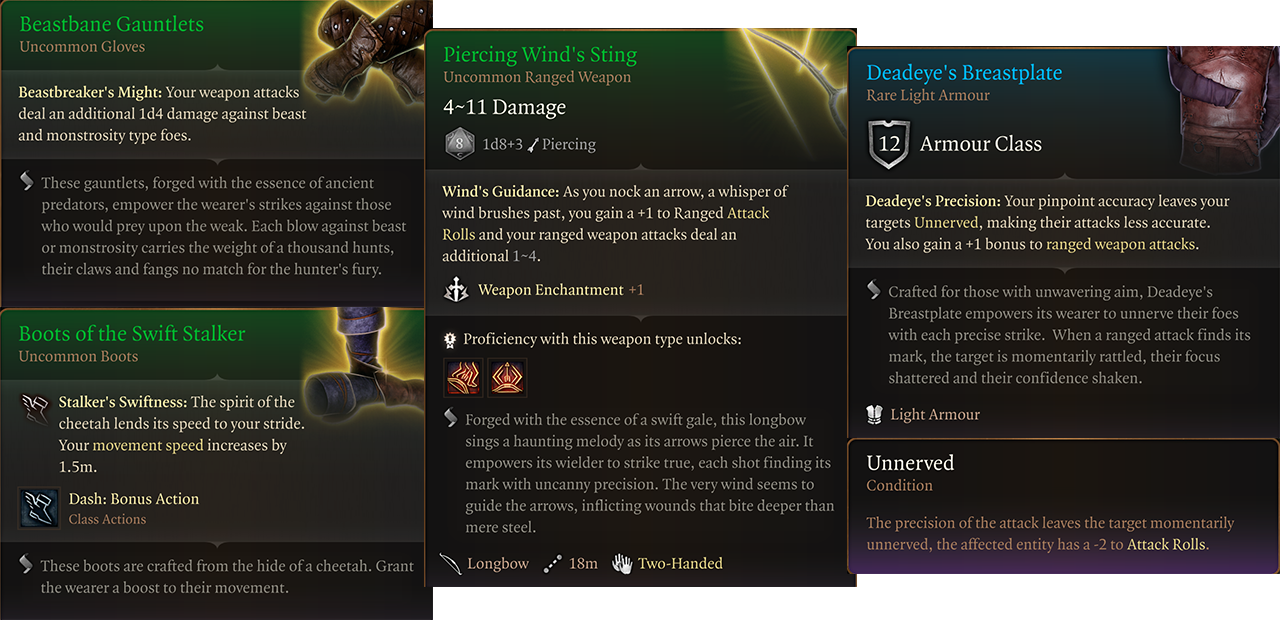Click the 'Attack Rolls' link in Unnerved condition
Viewport: 1280px width, 620px height.
tap(1167, 545)
